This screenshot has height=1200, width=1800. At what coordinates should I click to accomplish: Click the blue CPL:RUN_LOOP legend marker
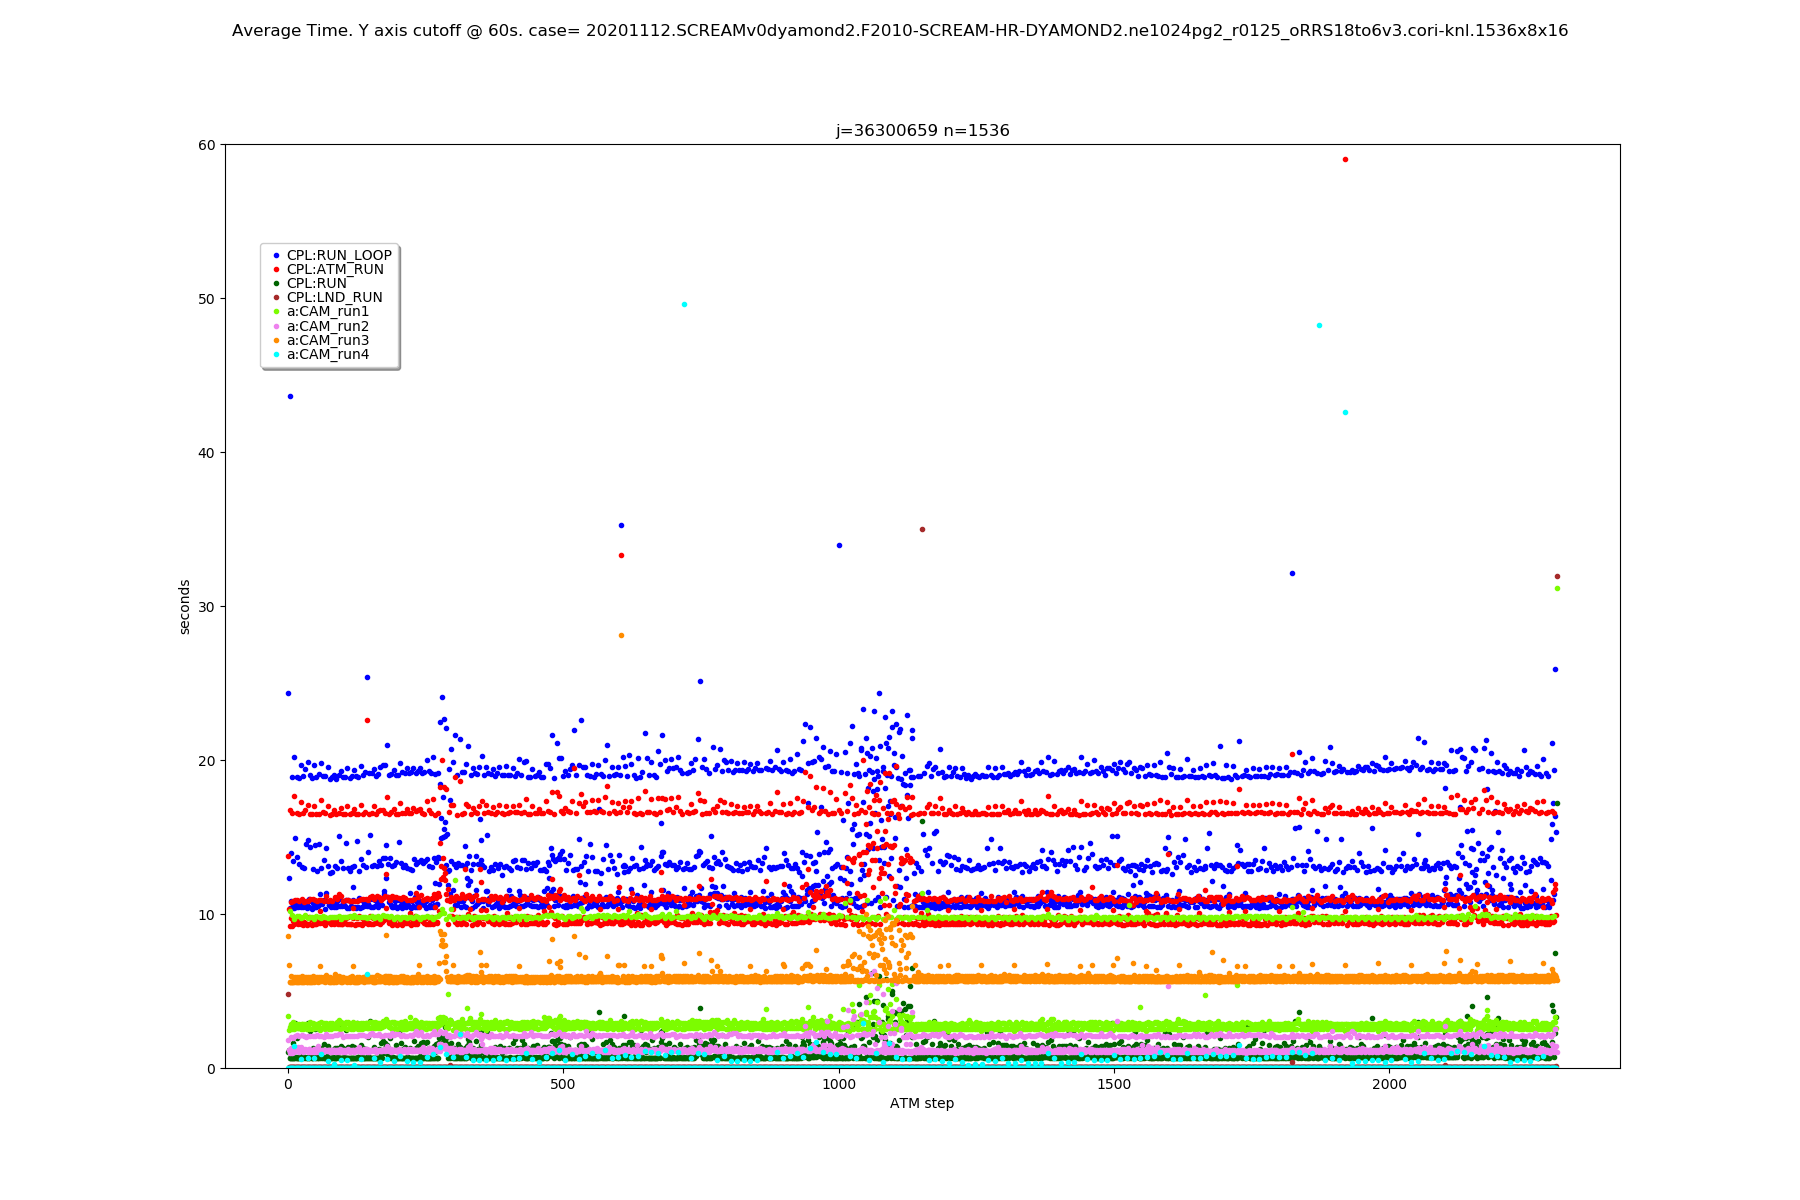[276, 256]
